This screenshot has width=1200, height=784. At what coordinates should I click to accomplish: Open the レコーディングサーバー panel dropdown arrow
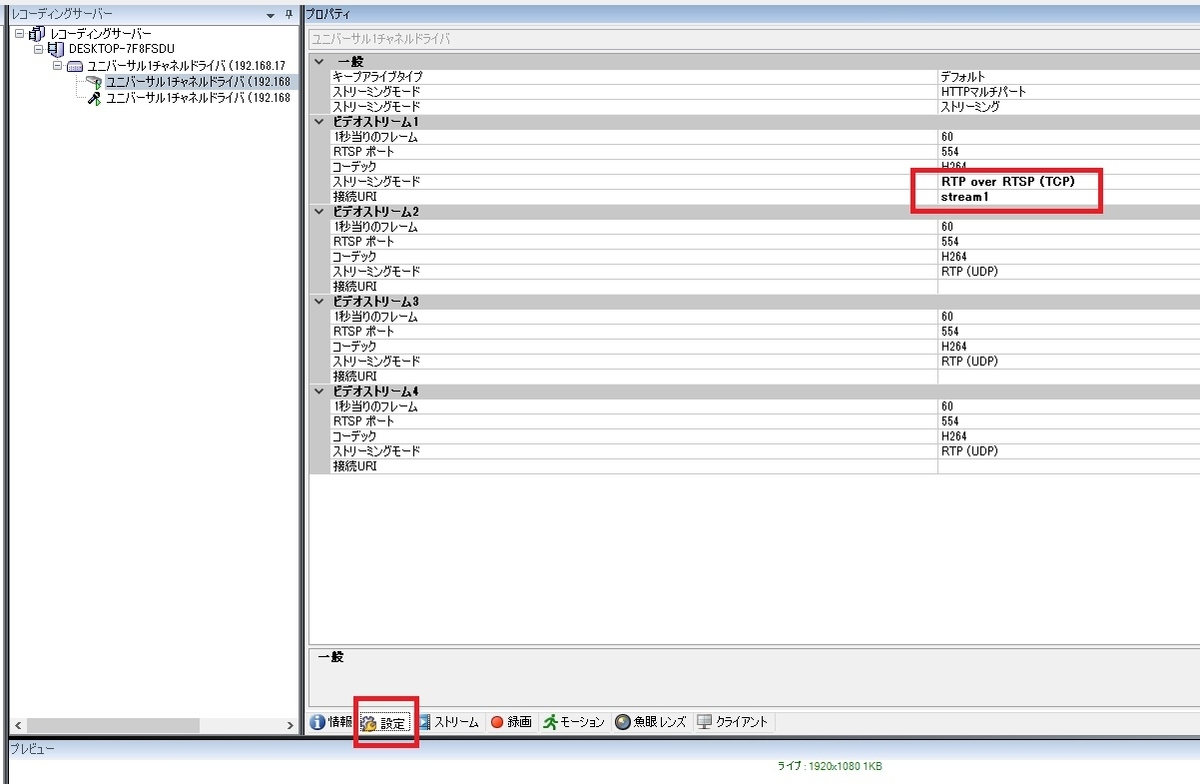click(269, 15)
